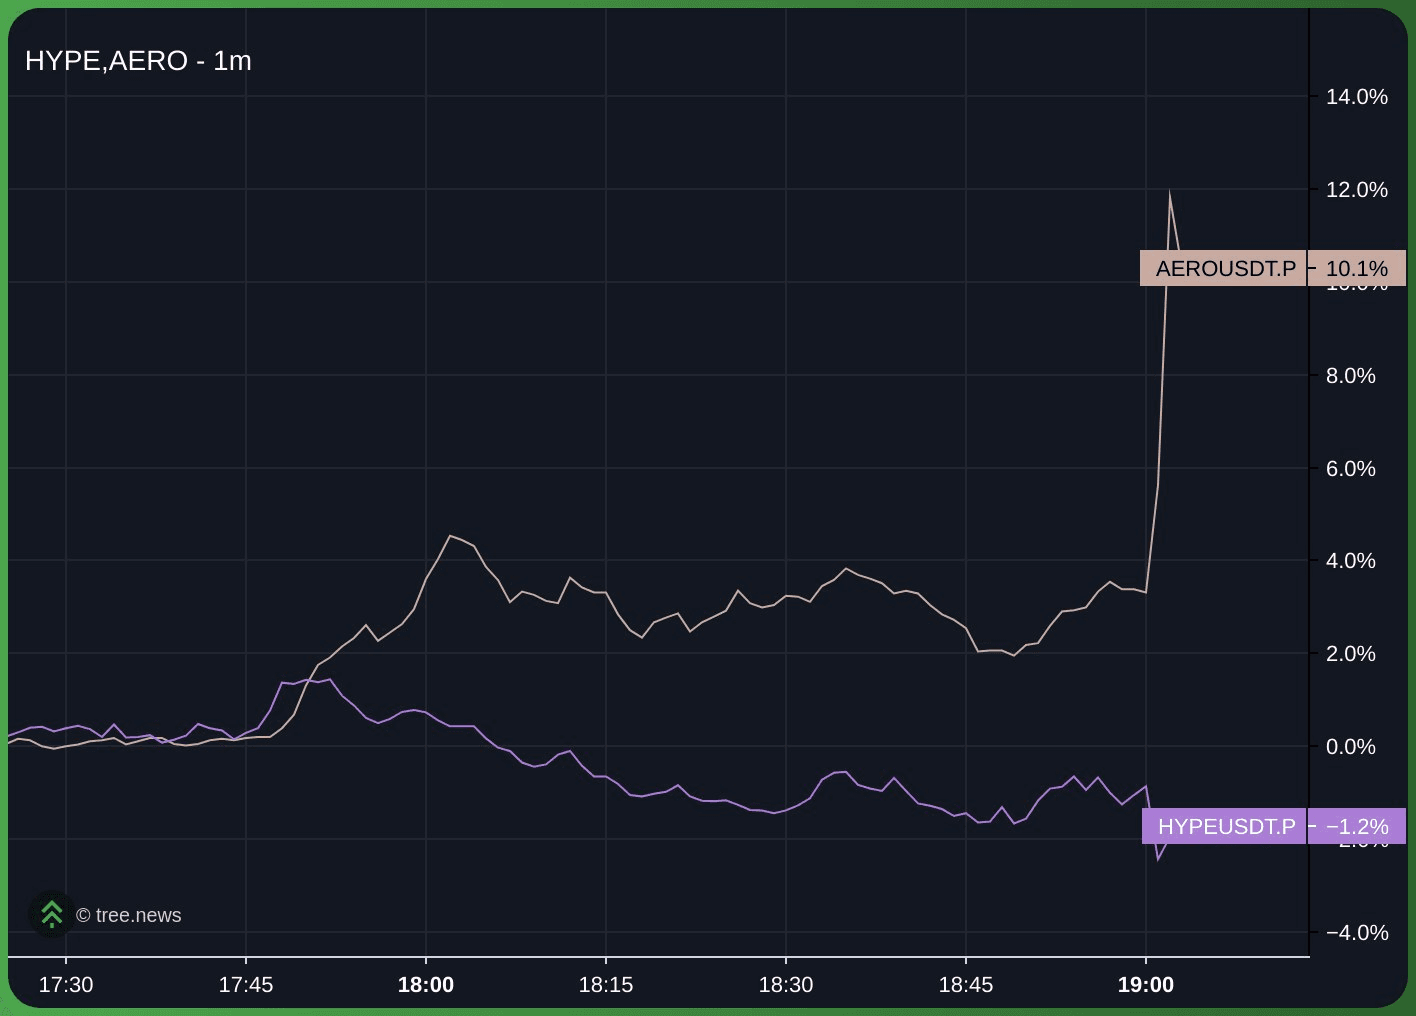1416x1016 pixels.
Task: Click the 17:30 time axis label
Action: coord(66,985)
